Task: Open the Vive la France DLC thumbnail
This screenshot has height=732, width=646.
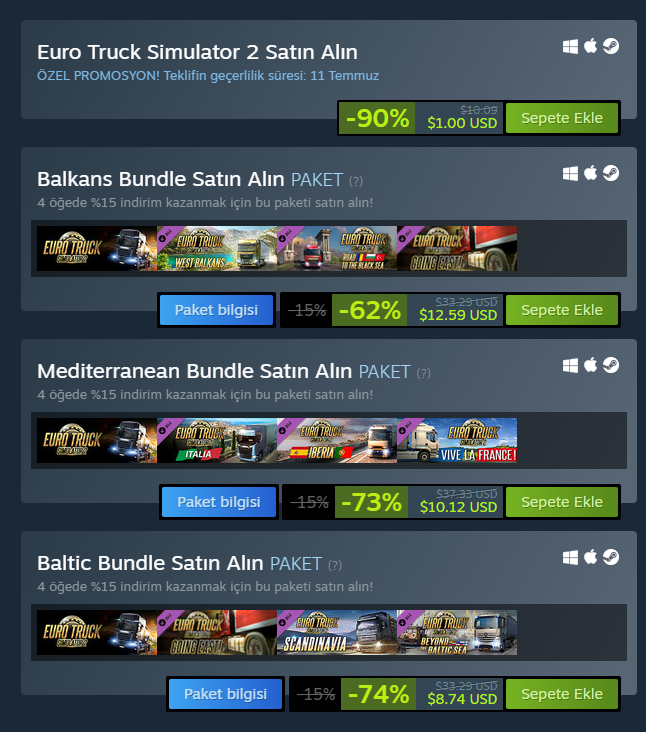Action: (457, 441)
